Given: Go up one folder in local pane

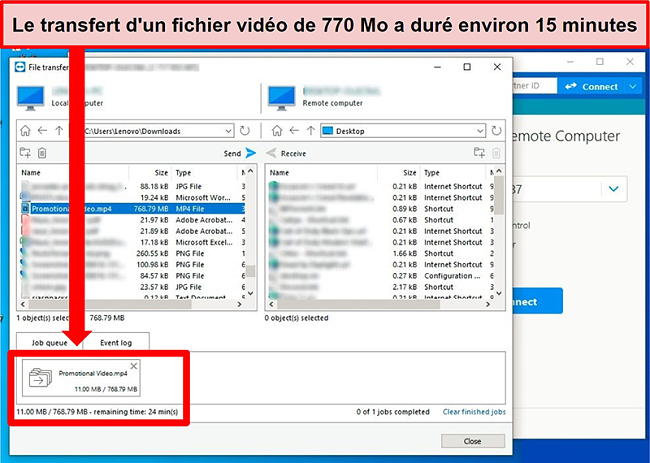Looking at the screenshot, I should 59,131.
